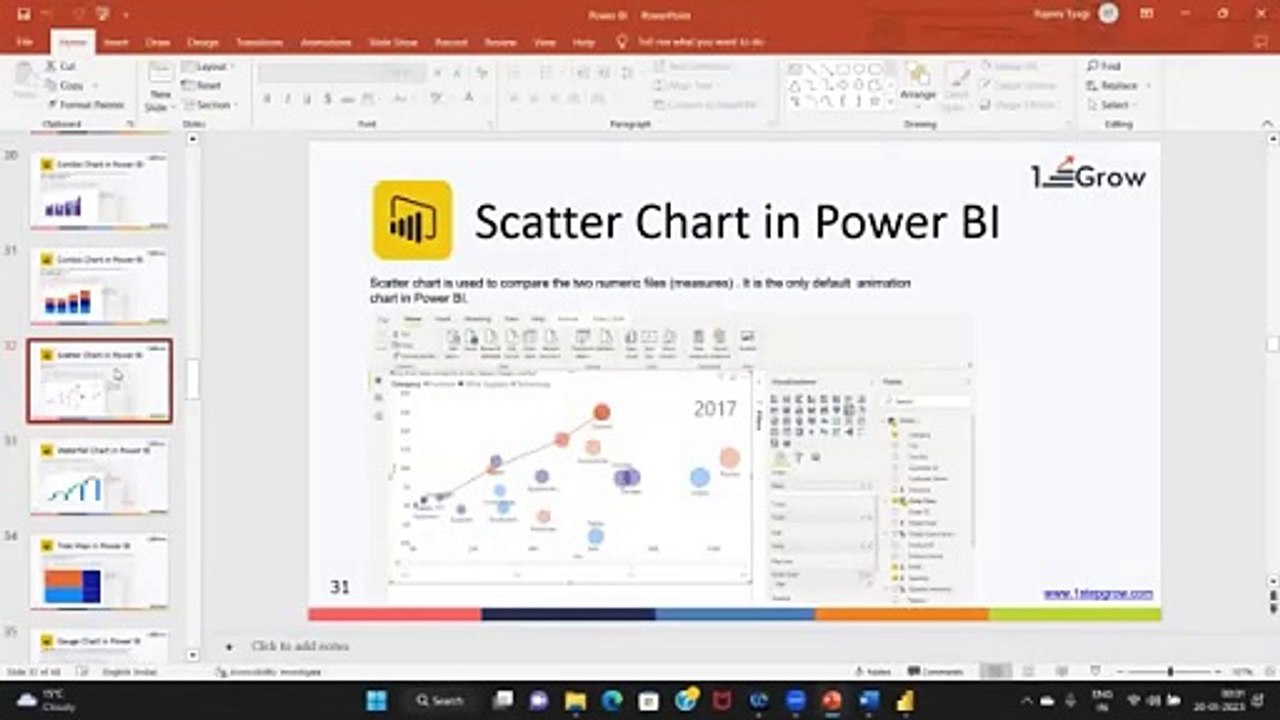Click the Reset slide button
This screenshot has width=1280, height=720.
(x=202, y=86)
